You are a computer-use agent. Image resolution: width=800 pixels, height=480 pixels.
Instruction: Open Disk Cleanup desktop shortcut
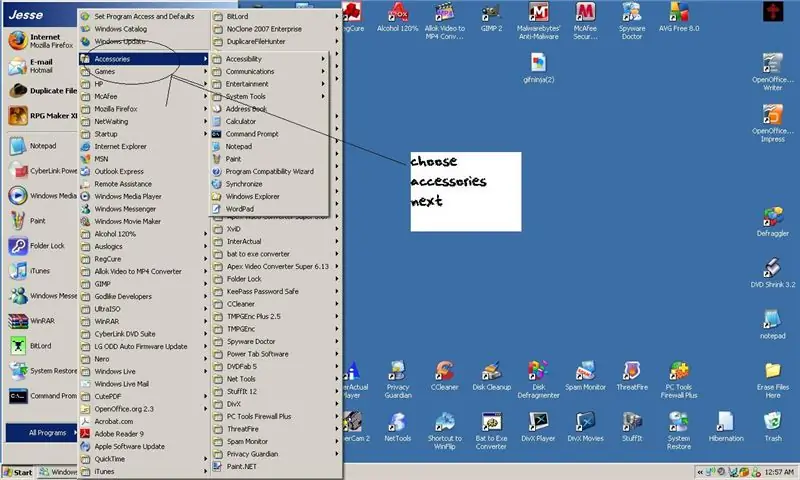point(491,375)
